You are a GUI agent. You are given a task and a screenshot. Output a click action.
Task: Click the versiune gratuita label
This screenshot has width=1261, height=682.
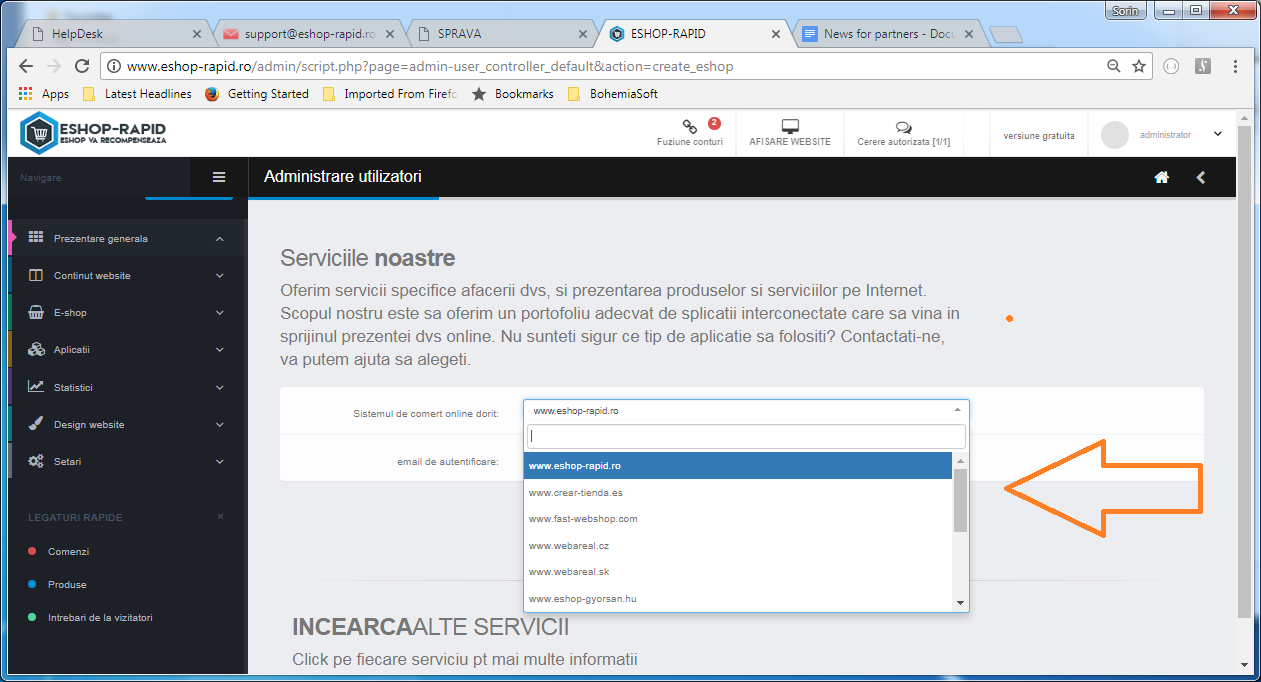tap(1039, 136)
